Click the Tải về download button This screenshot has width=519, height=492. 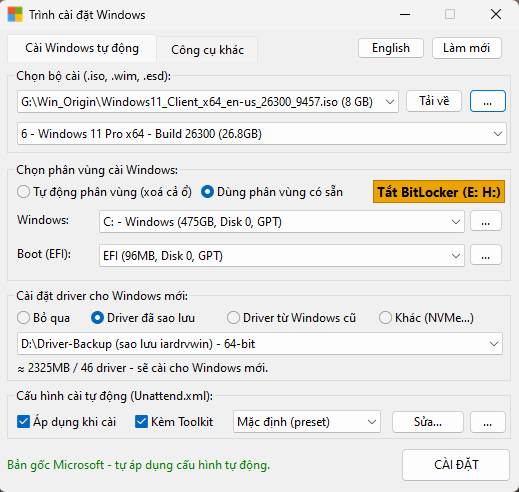[x=434, y=101]
